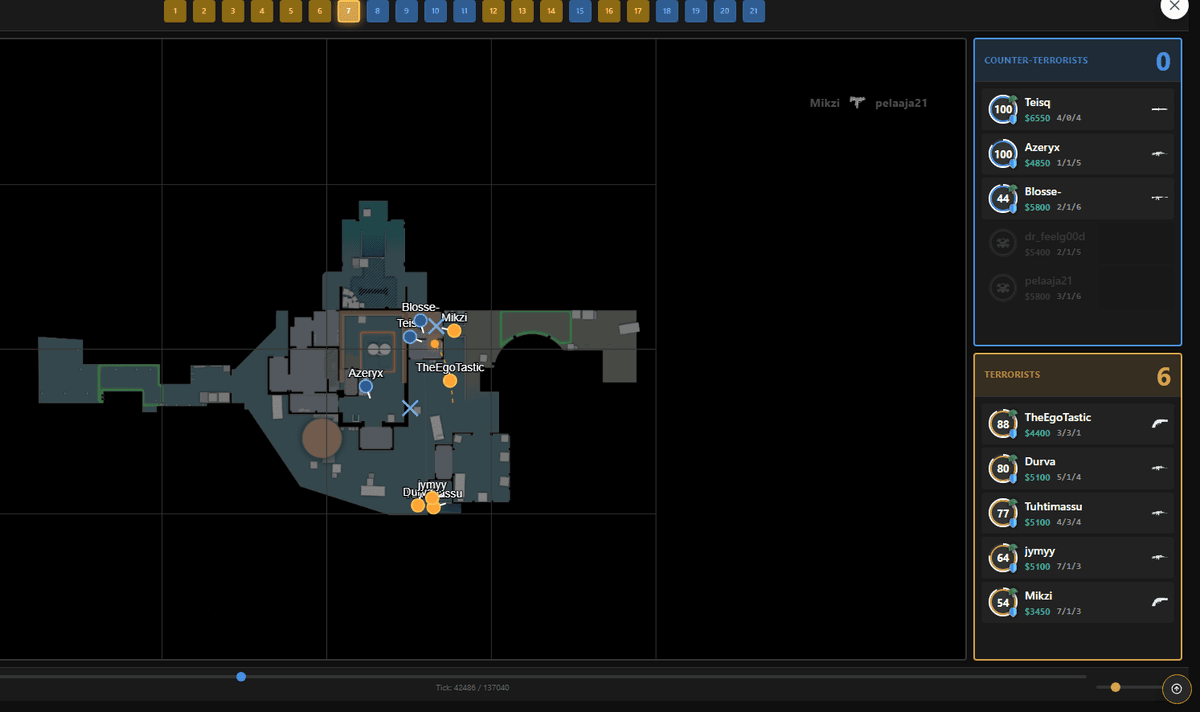Switch to round 9
This screenshot has height=712, width=1200.
point(407,11)
